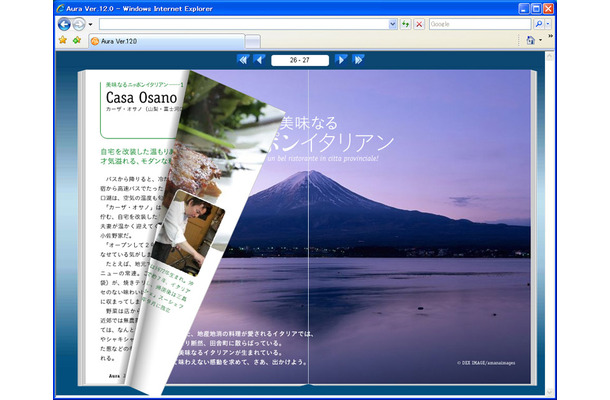
Task: Close the Internet Explorer window
Action: (x=548, y=9)
